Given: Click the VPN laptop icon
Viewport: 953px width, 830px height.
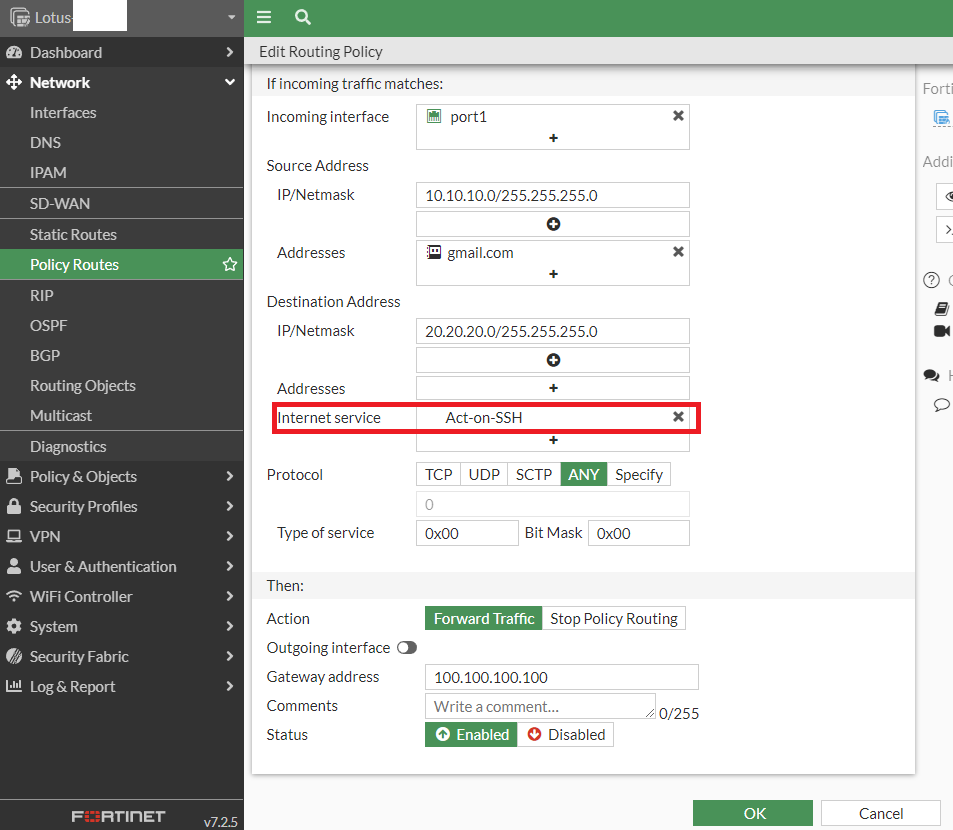Looking at the screenshot, I should pos(14,537).
